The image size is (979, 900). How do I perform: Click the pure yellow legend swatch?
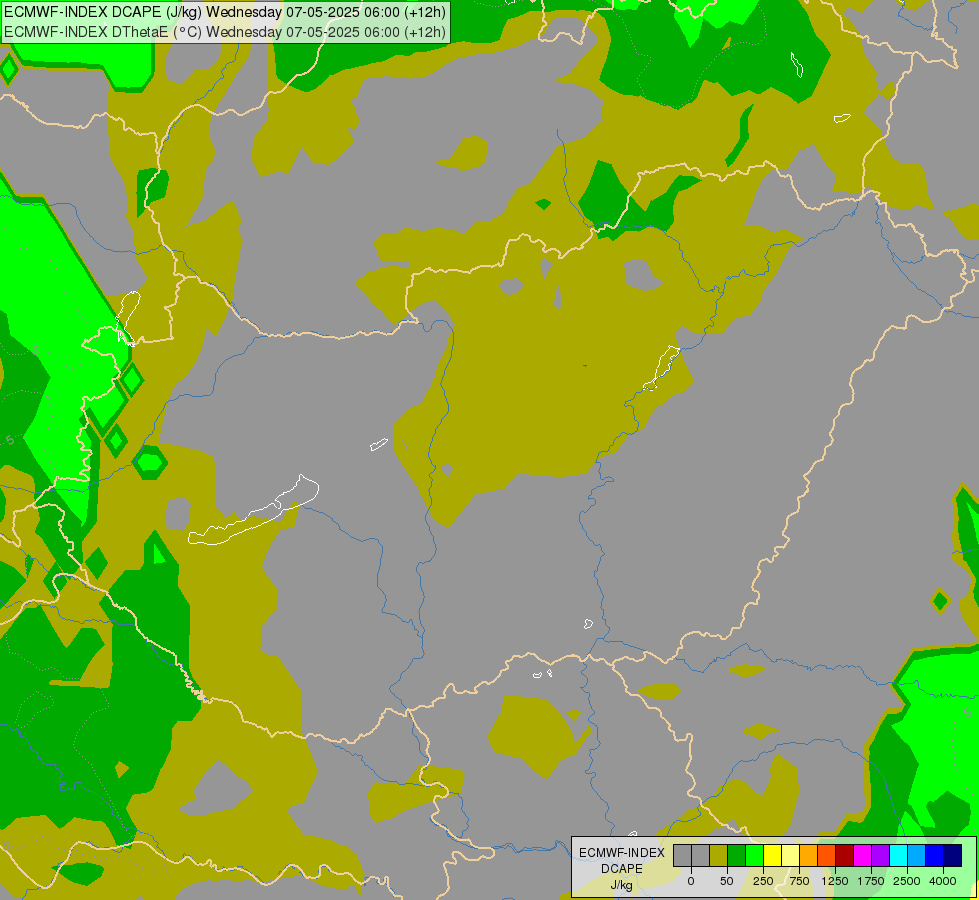click(772, 855)
